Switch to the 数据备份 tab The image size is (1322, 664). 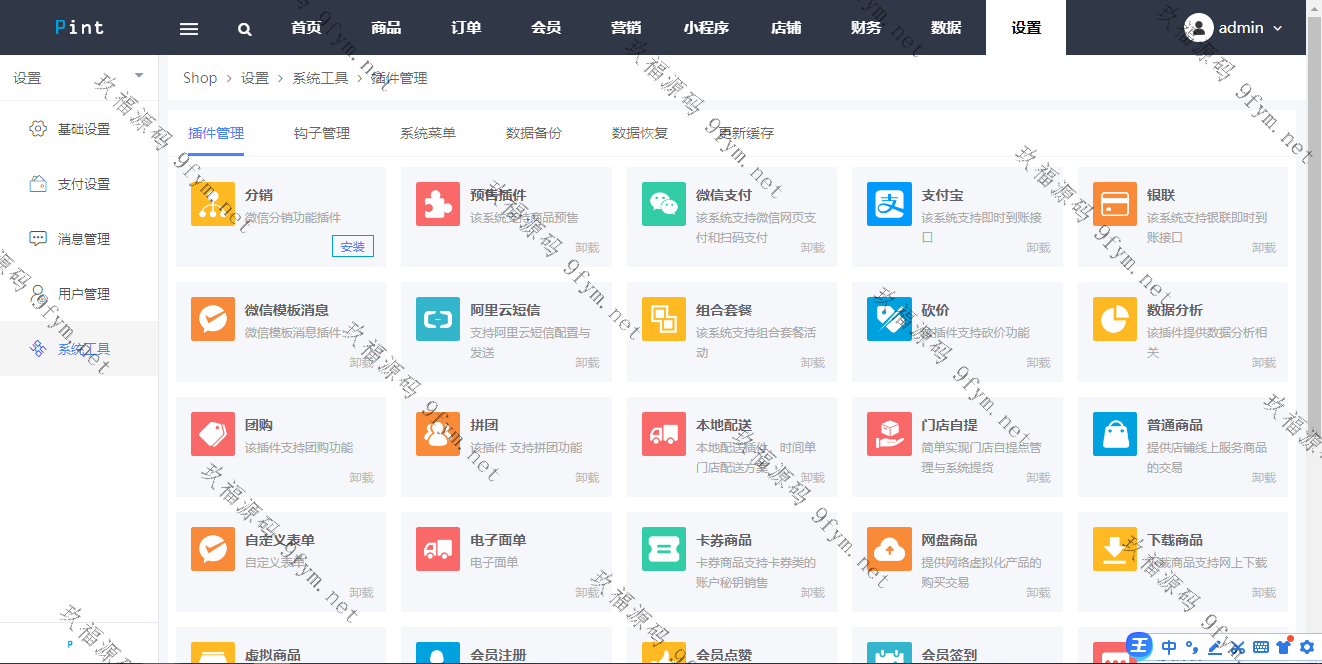[534, 133]
